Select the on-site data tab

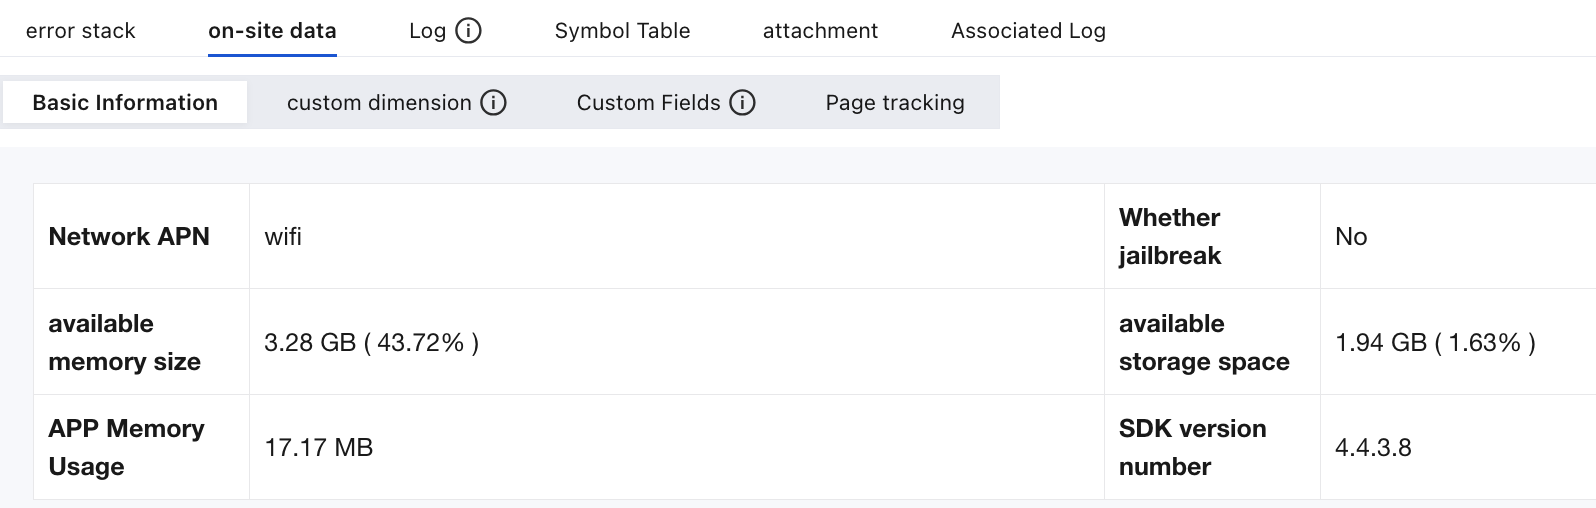tap(272, 31)
